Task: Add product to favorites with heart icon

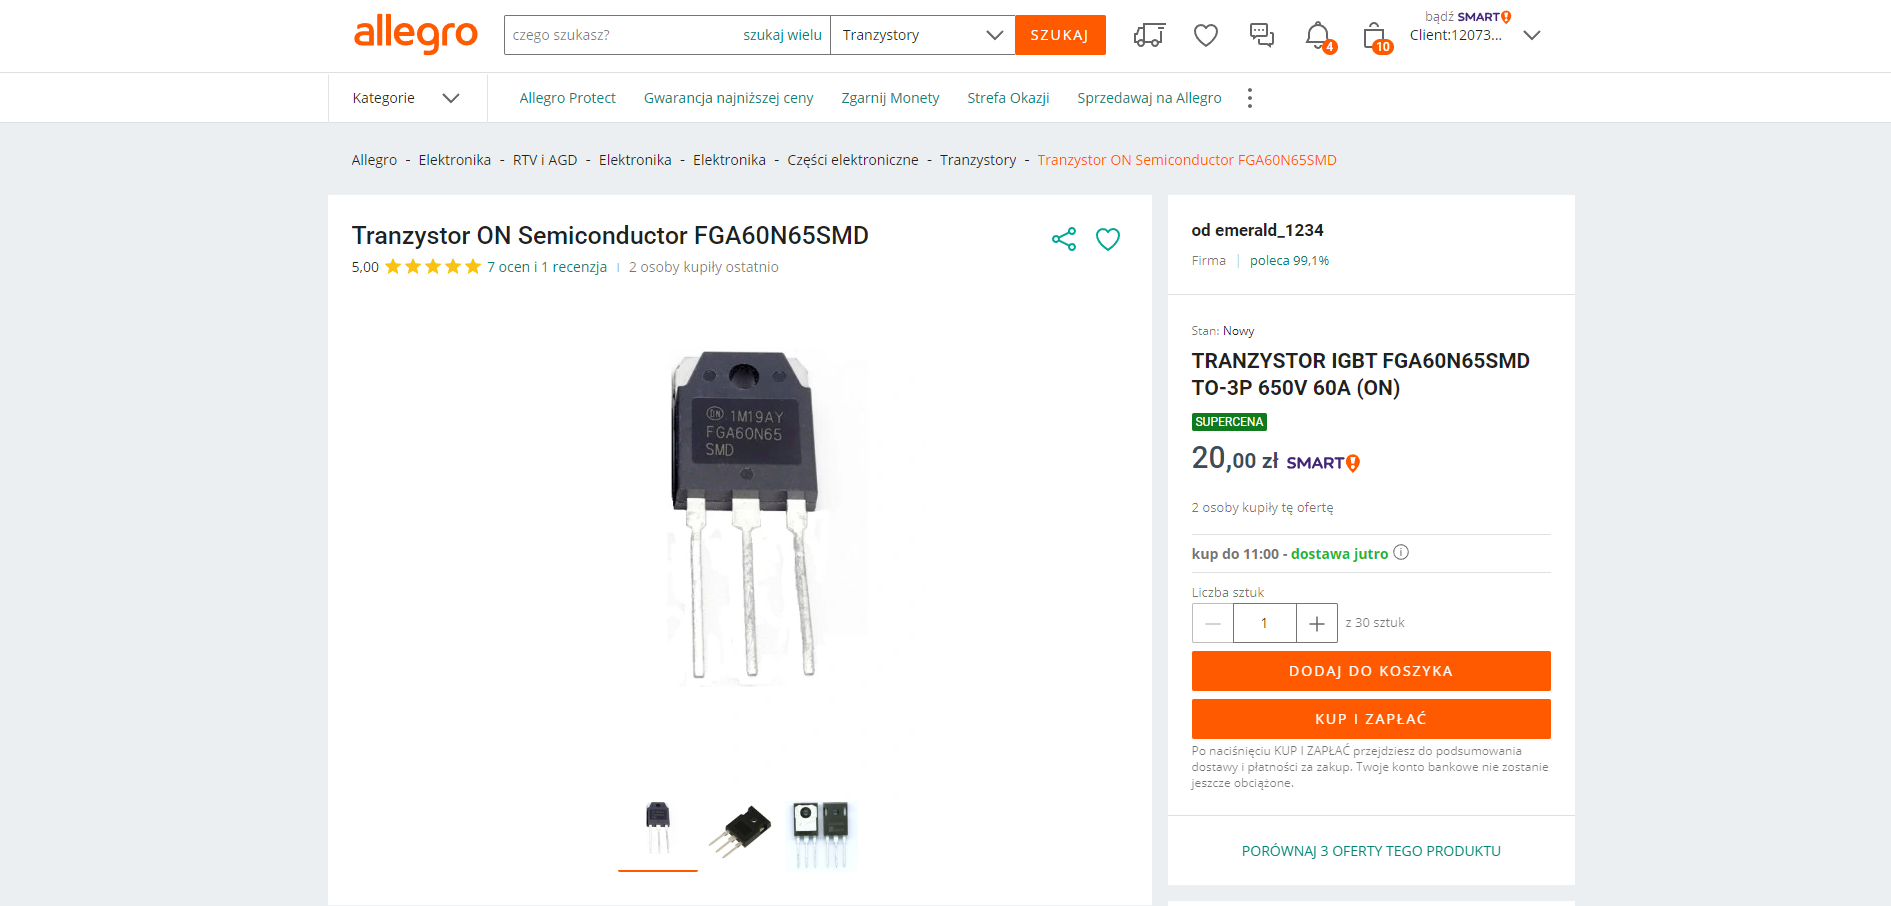Action: click(x=1108, y=239)
